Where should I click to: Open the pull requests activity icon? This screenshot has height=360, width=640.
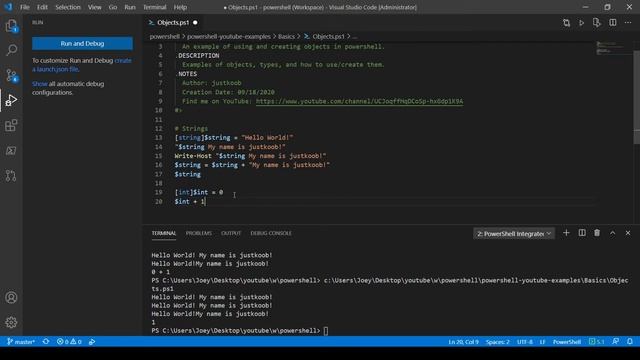point(11,176)
